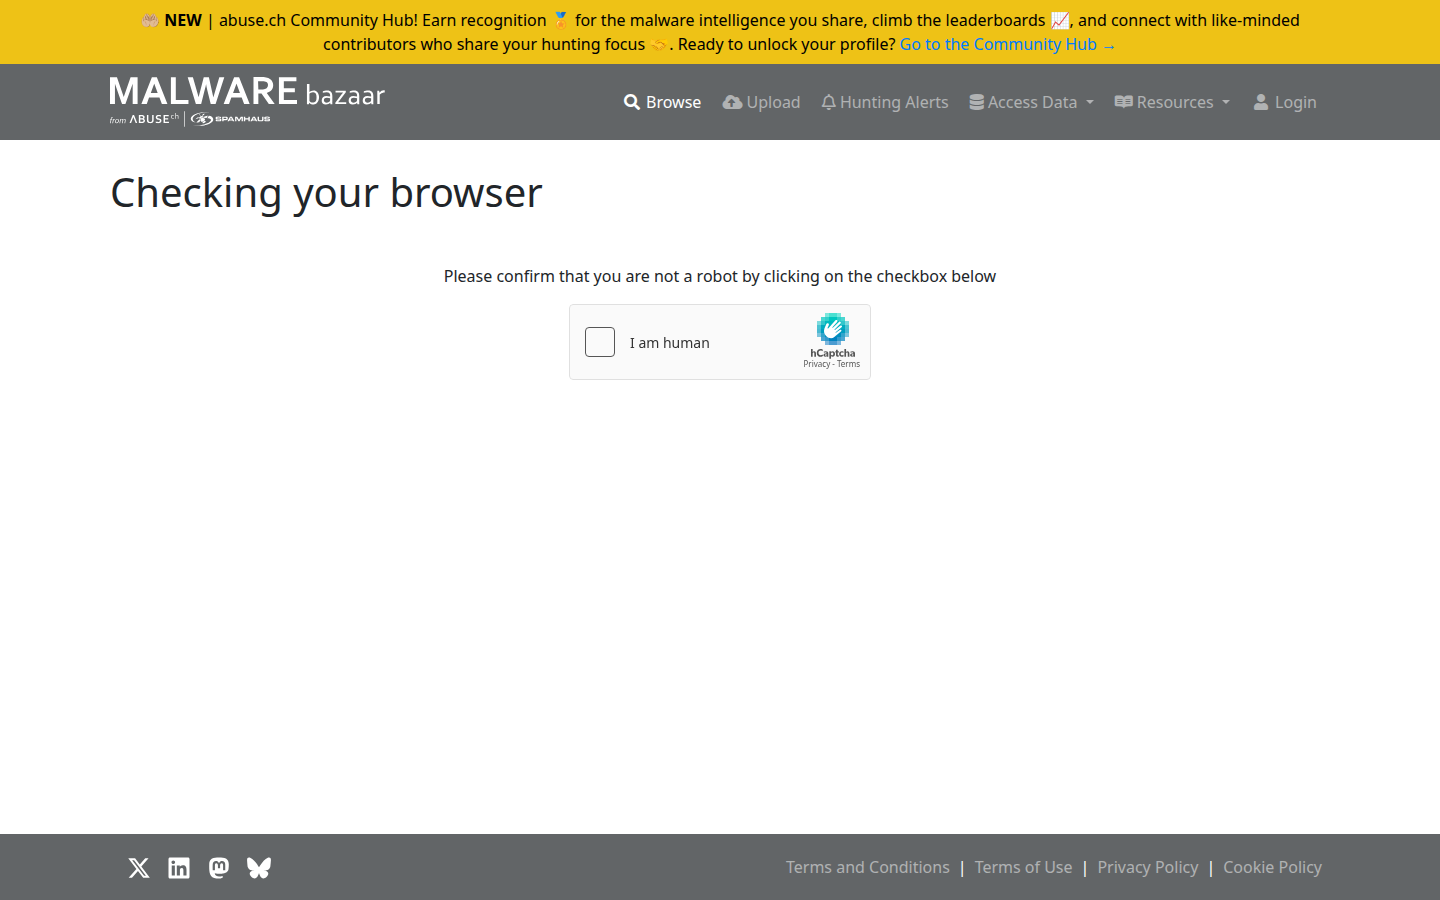Click the 'Please confirm that you are not a robot' text
Viewport: 1440px width, 900px height.
(x=720, y=276)
